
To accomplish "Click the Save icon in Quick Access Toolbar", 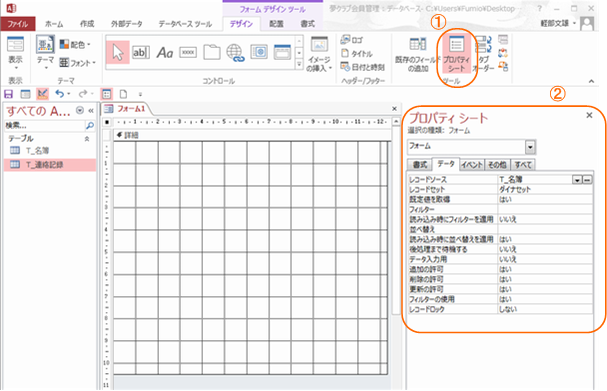I will coord(8,94).
